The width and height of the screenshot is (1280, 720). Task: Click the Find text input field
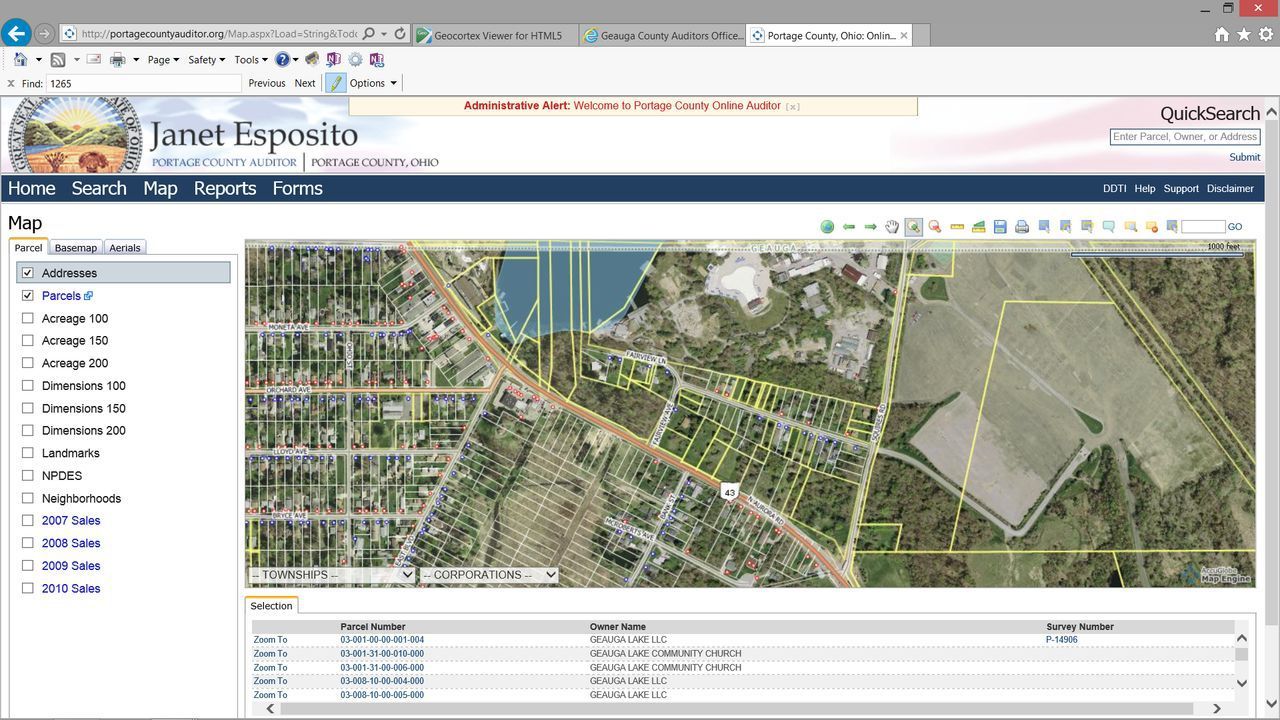coord(143,84)
